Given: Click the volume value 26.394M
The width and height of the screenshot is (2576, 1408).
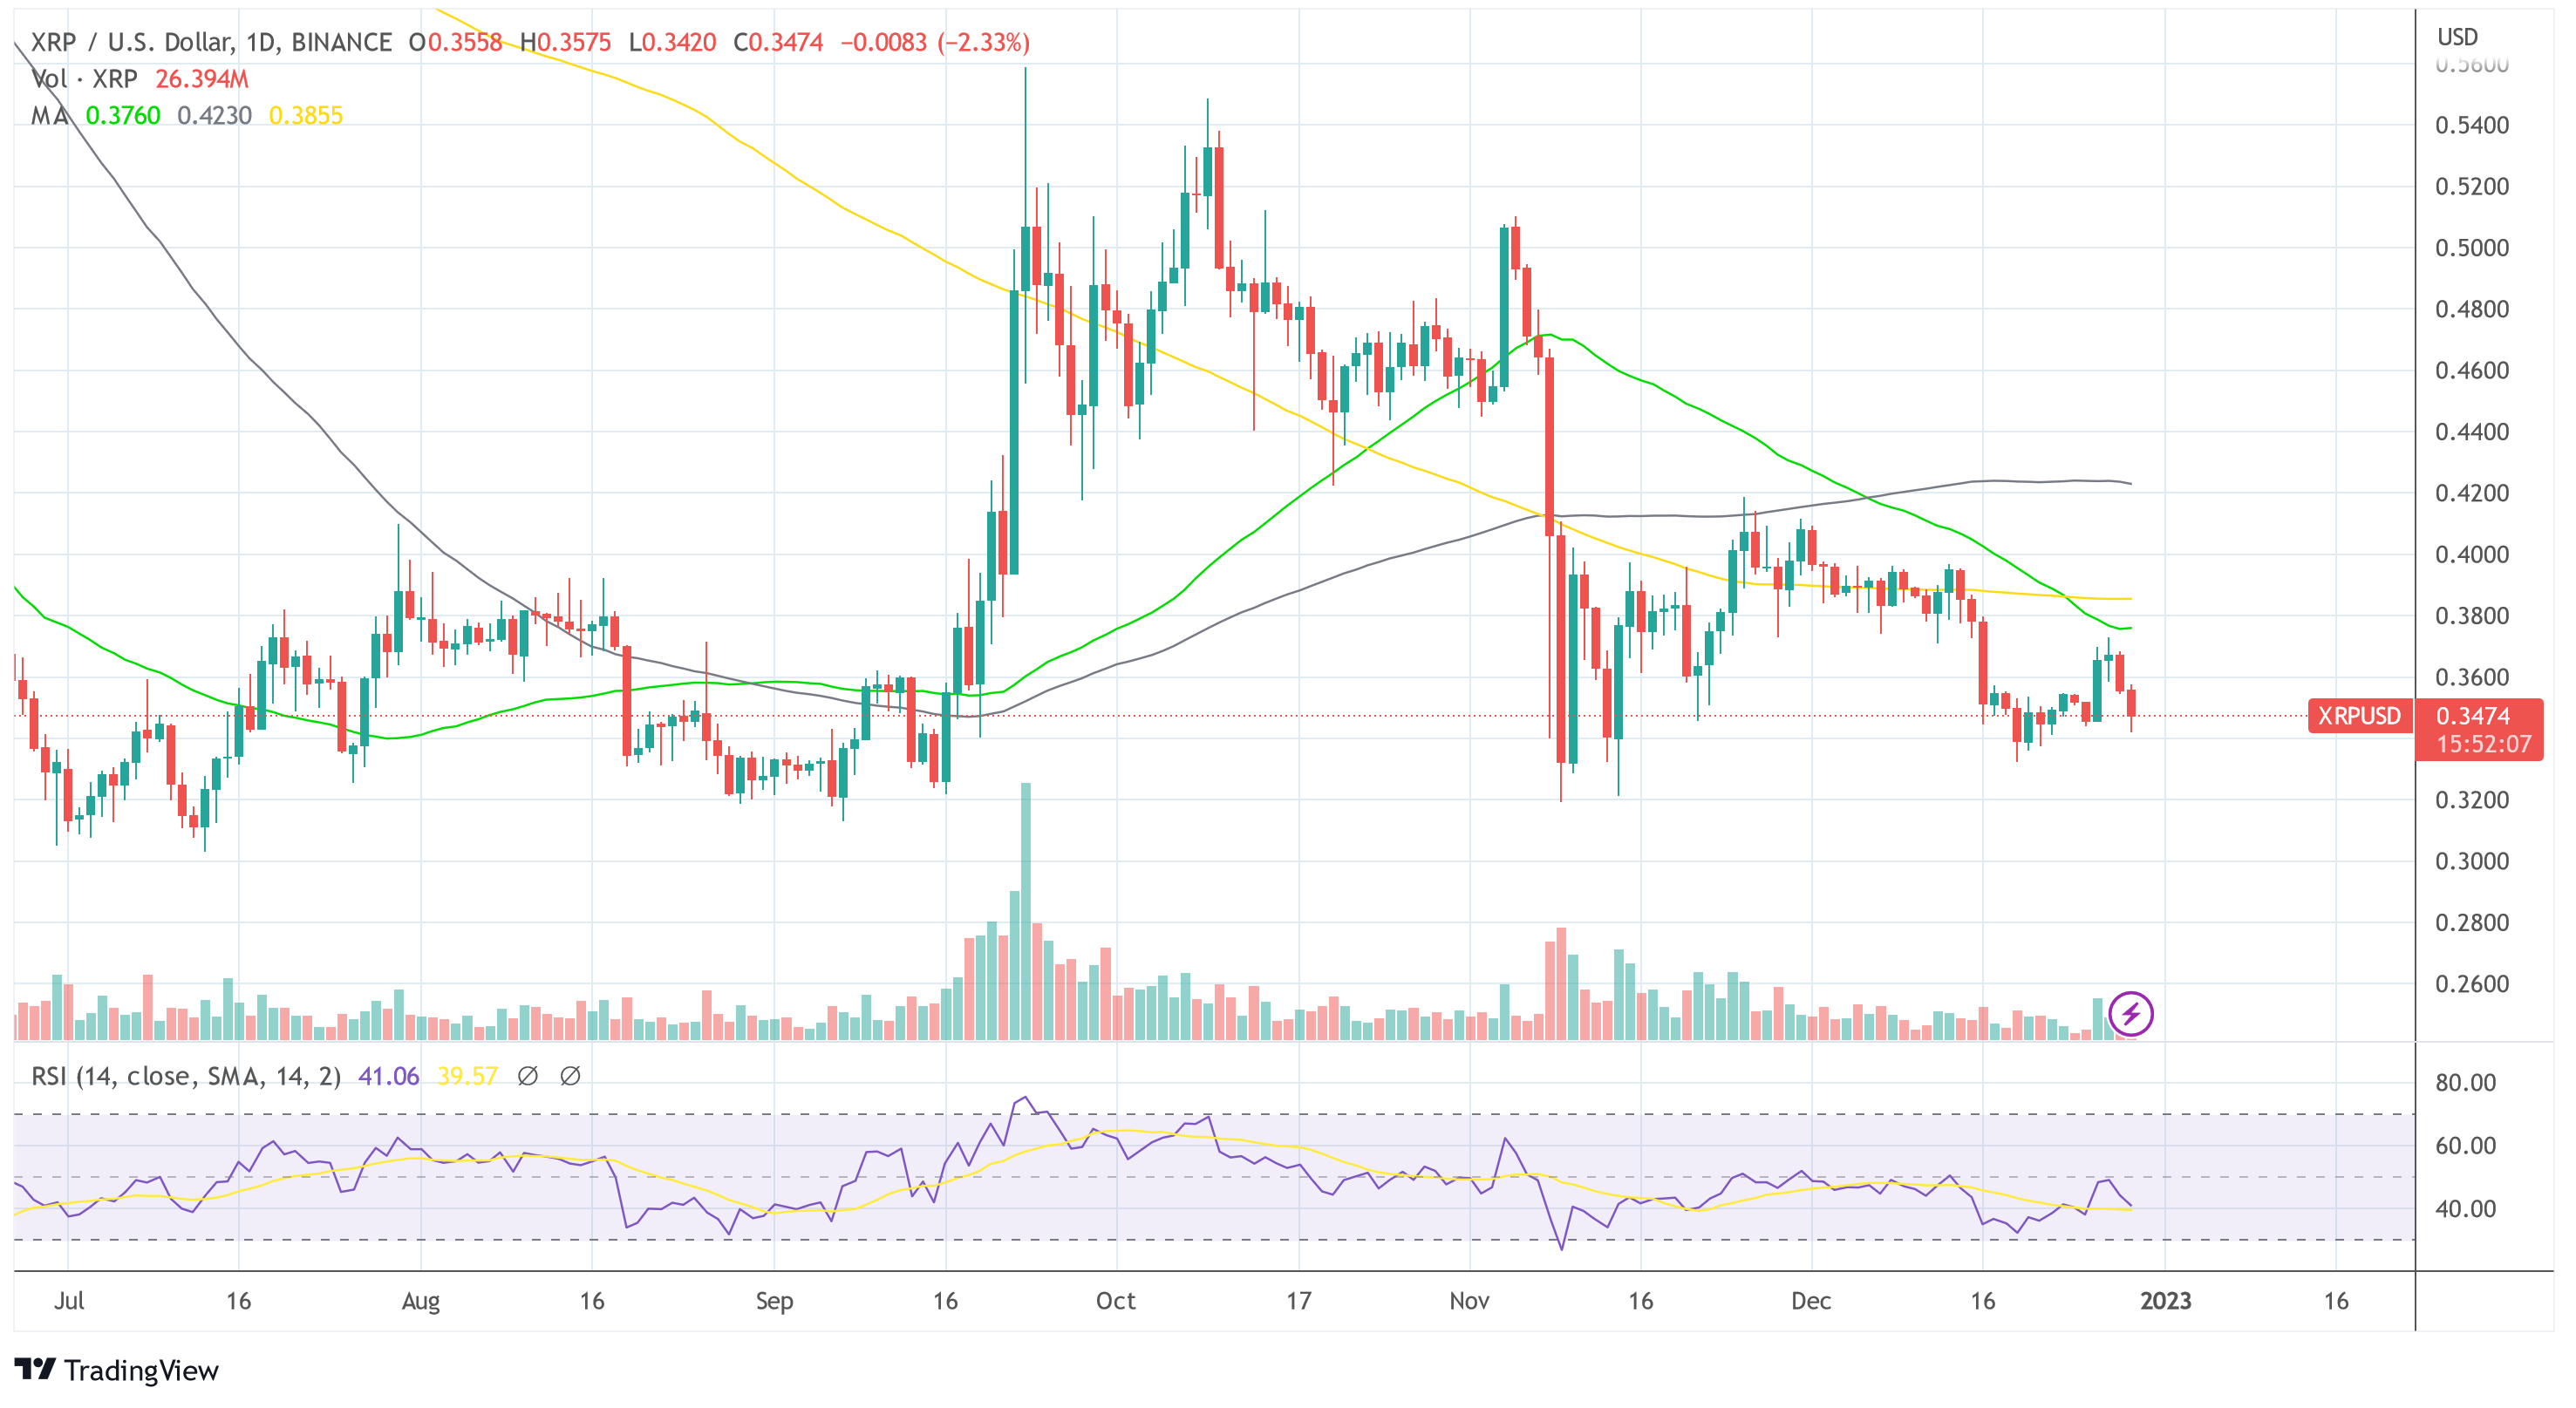Looking at the screenshot, I should pos(202,79).
